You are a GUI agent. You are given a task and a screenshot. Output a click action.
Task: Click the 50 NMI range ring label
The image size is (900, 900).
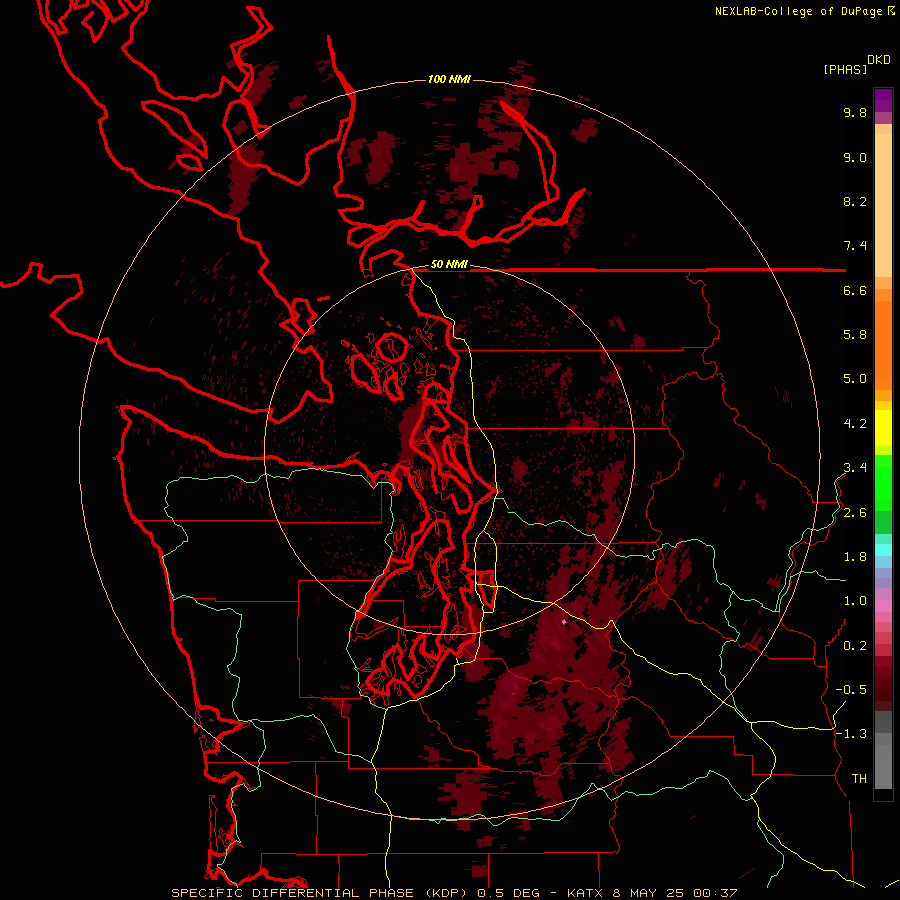pos(449,265)
